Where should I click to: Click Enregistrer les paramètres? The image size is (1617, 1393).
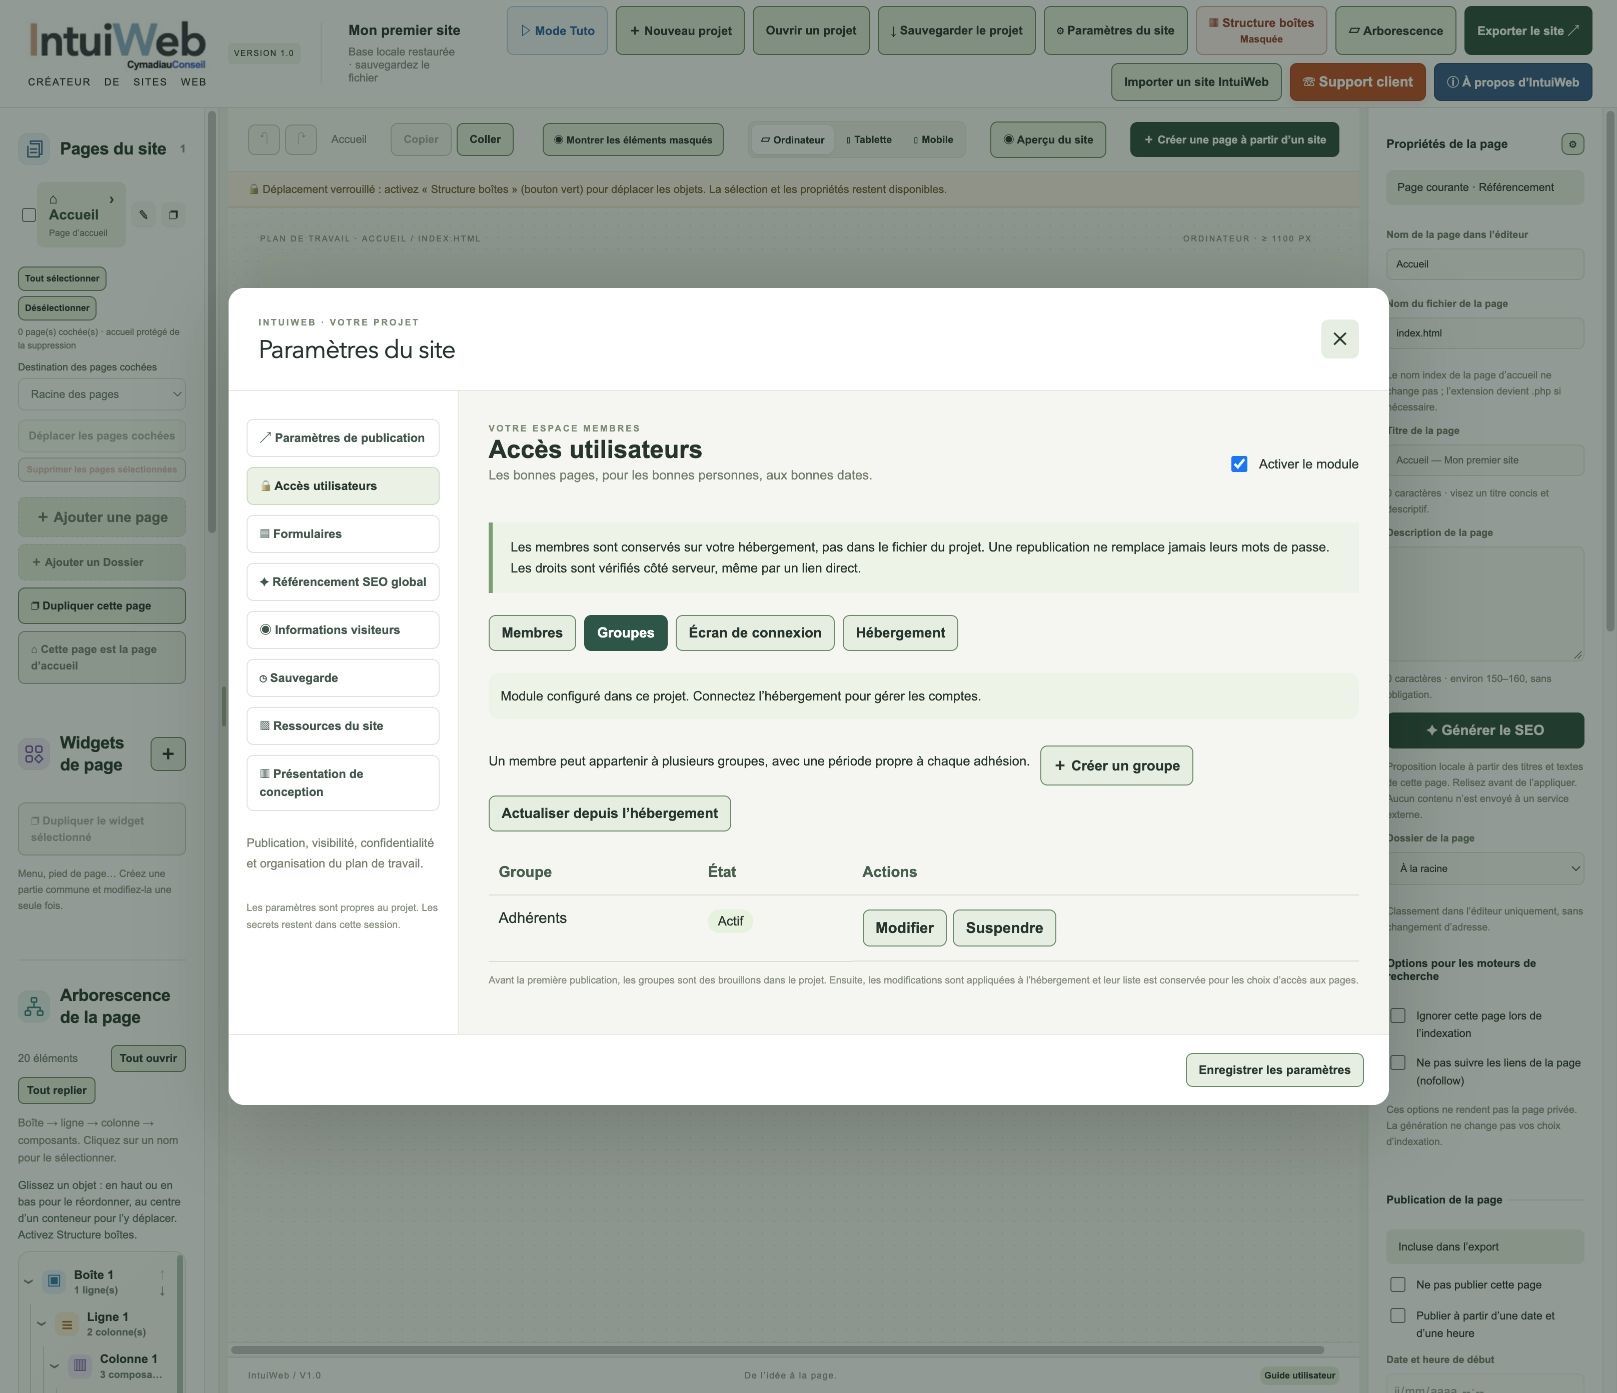click(1274, 1070)
